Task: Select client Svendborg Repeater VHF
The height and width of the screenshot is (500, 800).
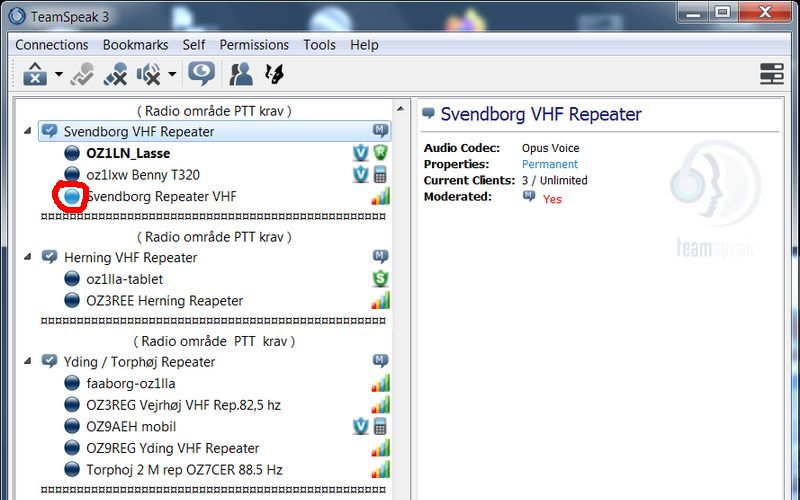Action: click(161, 196)
